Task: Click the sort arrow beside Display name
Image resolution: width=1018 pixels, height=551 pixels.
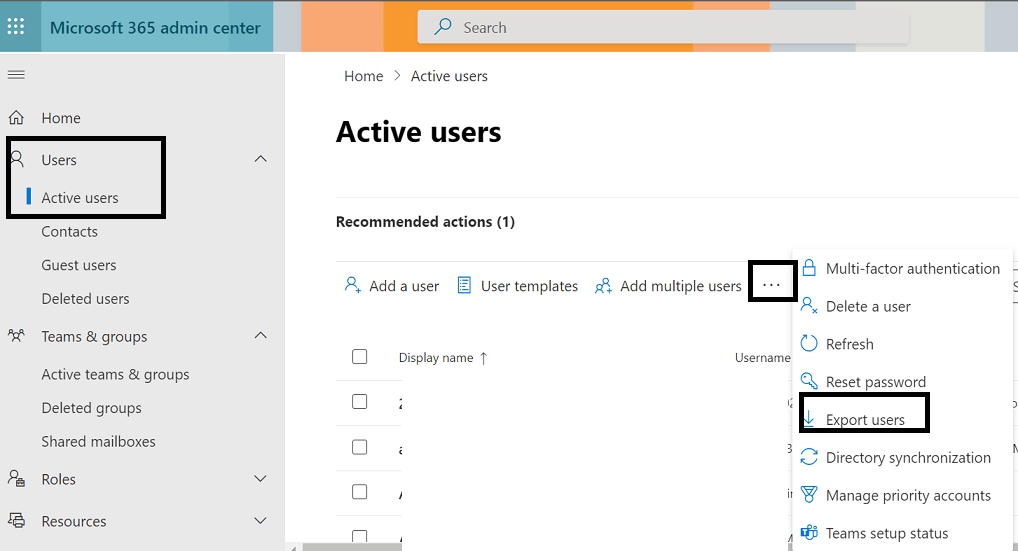Action: pos(483,358)
